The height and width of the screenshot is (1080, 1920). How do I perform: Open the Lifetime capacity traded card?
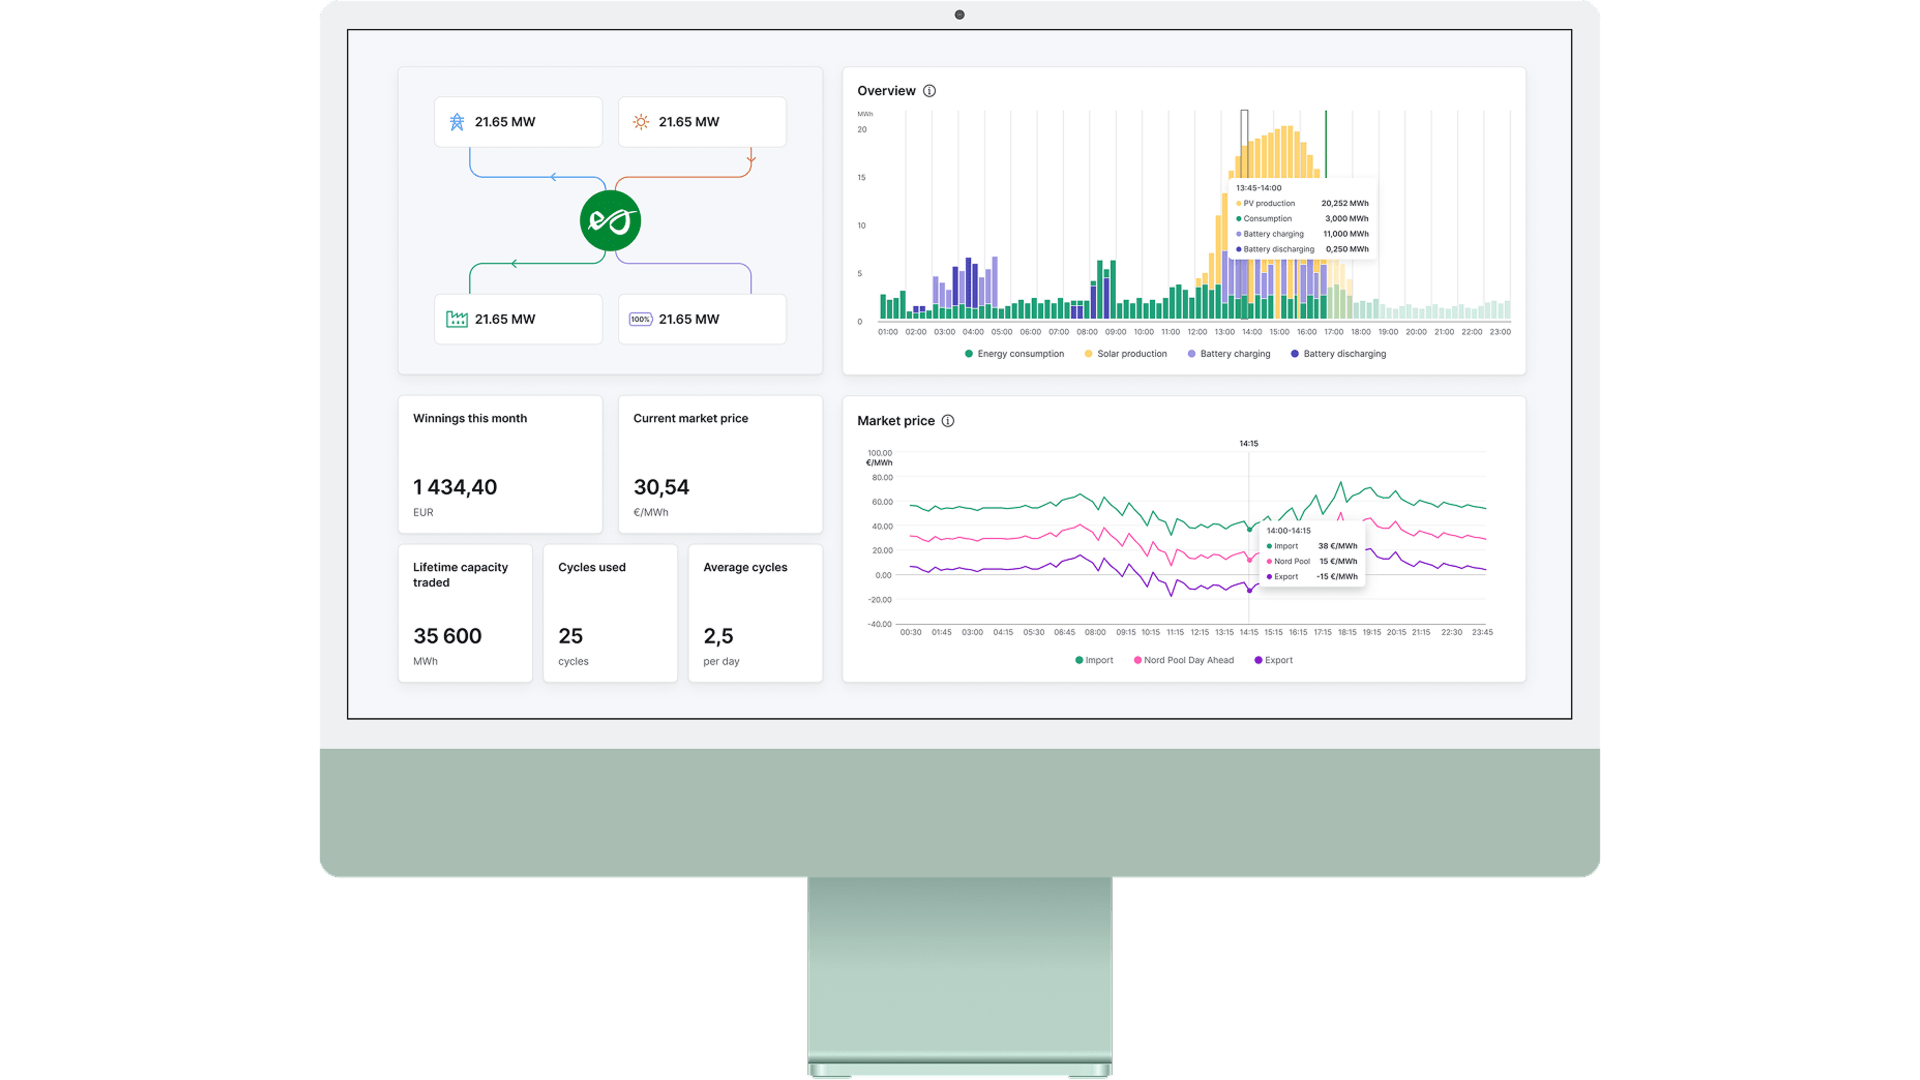coord(465,613)
